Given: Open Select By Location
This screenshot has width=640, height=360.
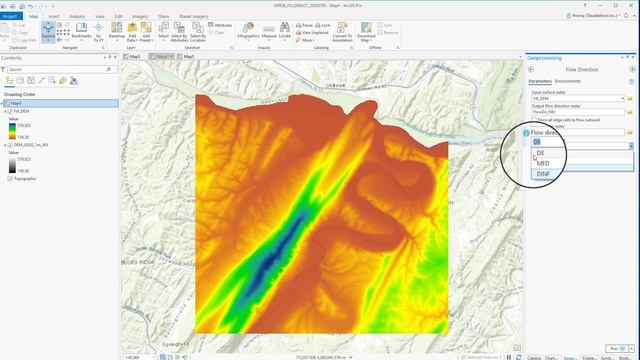Looking at the screenshot, I should click(x=198, y=31).
